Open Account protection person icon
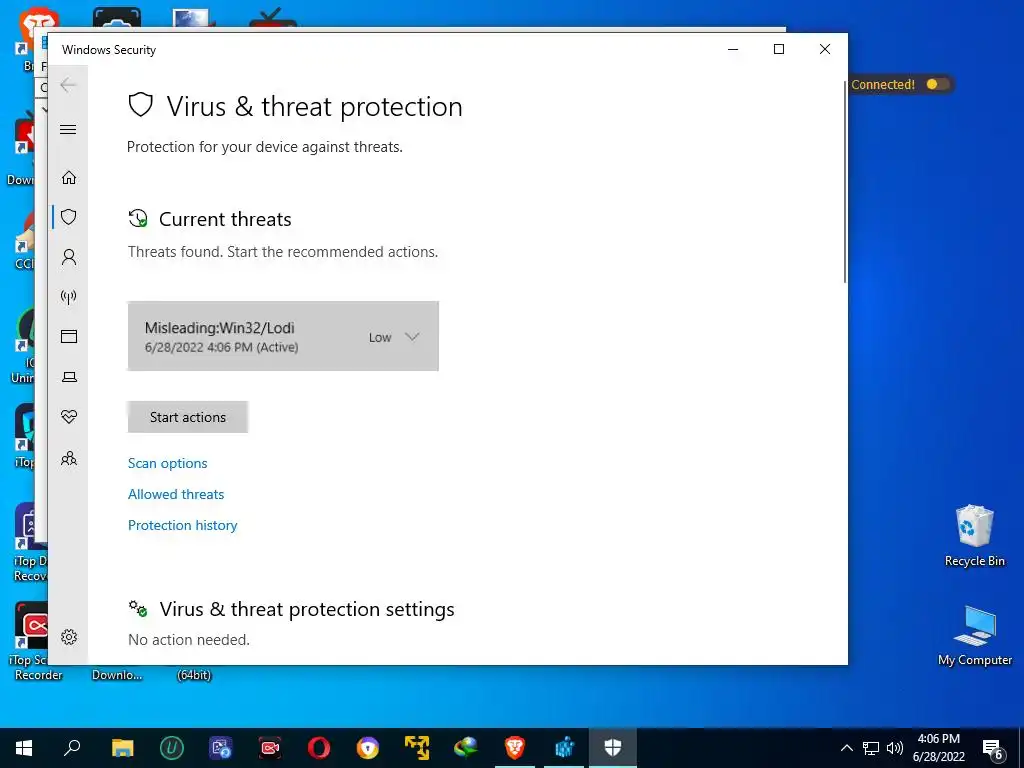 click(x=69, y=257)
